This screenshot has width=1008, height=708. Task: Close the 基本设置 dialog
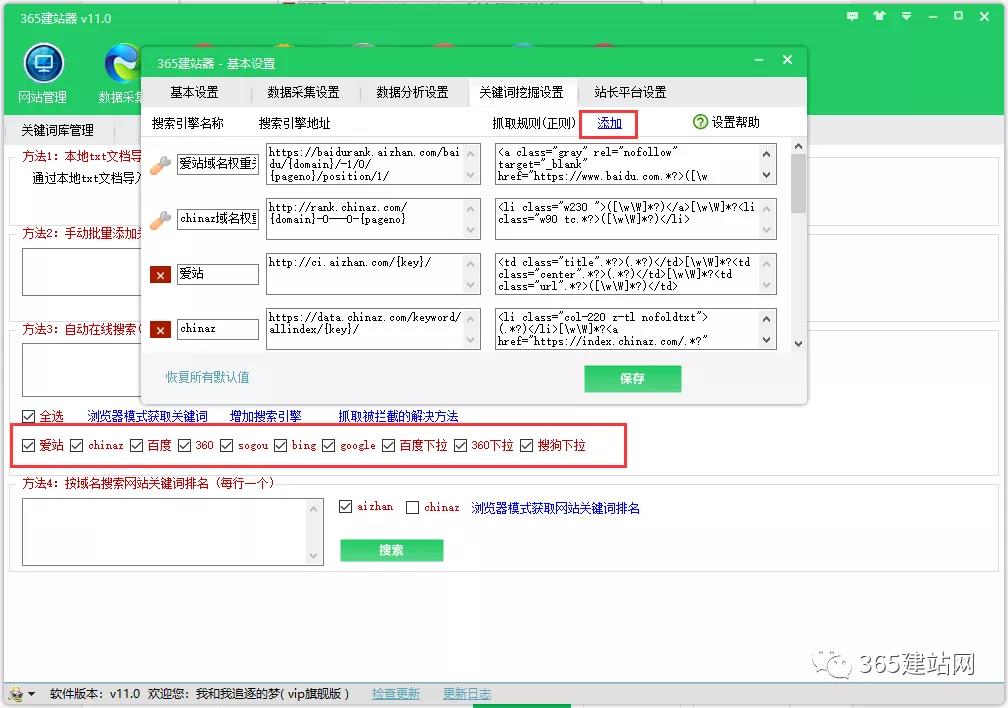point(787,60)
